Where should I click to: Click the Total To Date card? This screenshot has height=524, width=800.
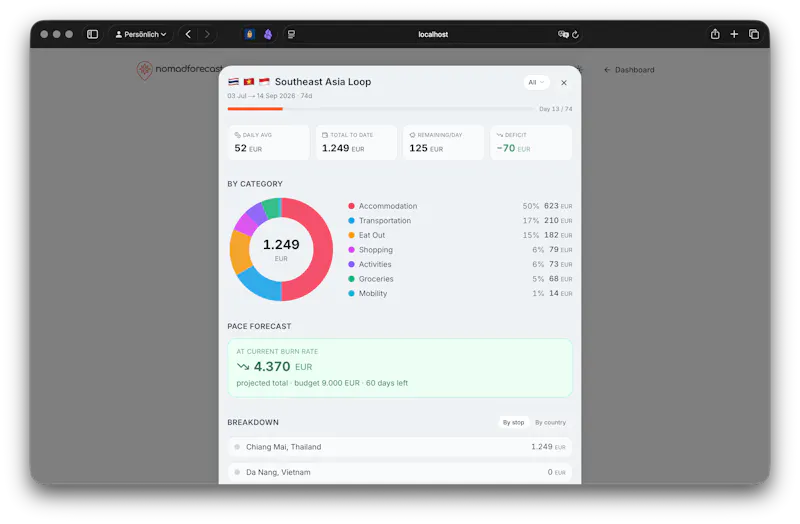click(356, 142)
